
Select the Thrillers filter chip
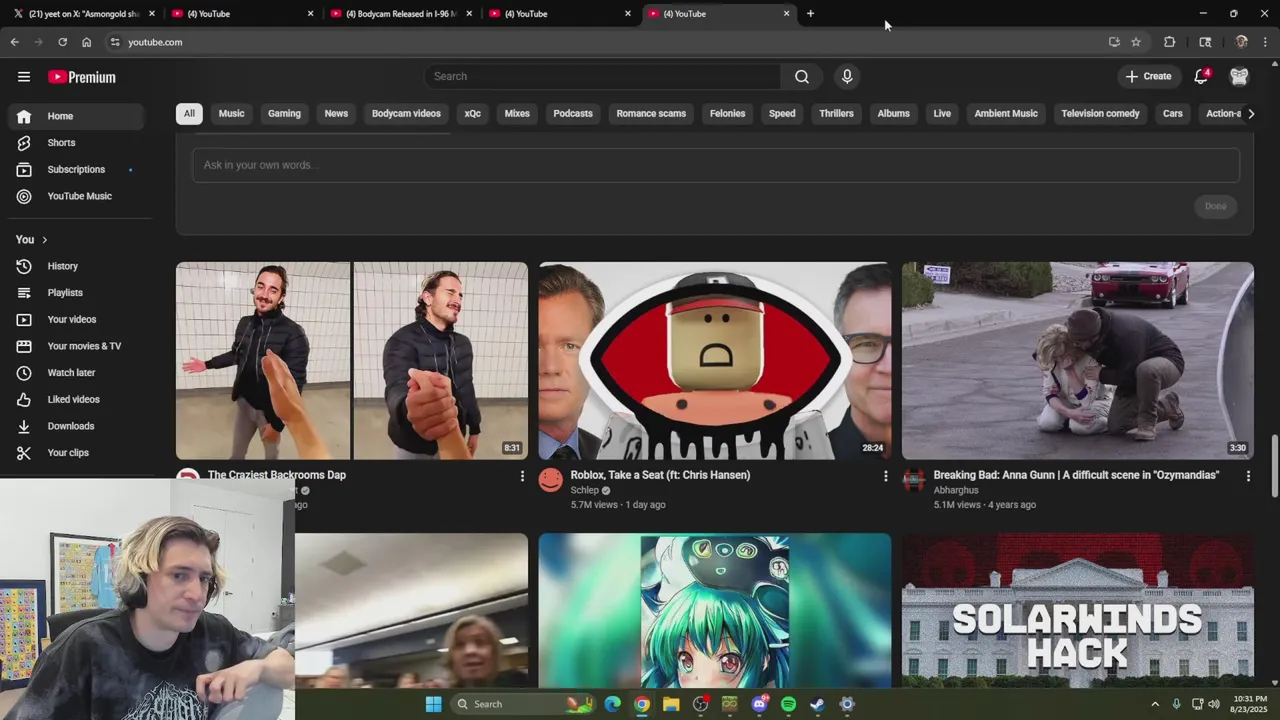tap(836, 114)
